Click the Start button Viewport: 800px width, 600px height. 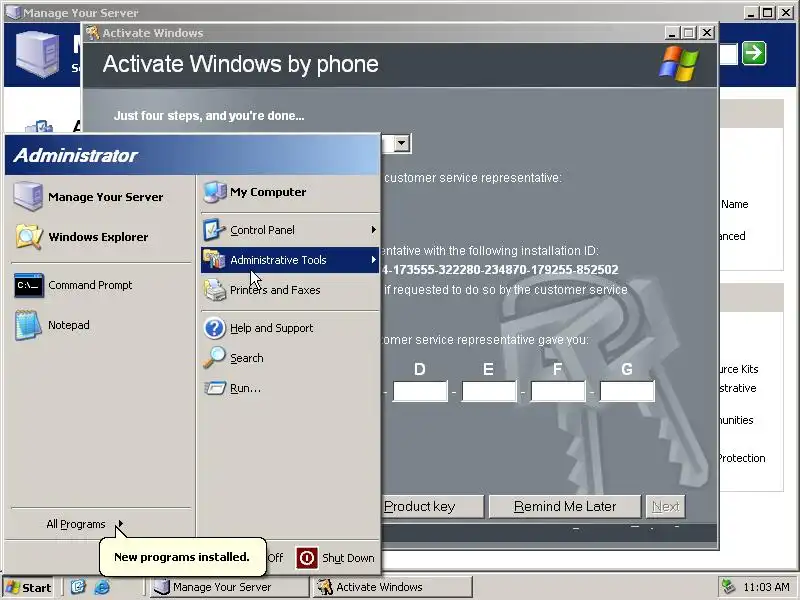click(x=29, y=587)
